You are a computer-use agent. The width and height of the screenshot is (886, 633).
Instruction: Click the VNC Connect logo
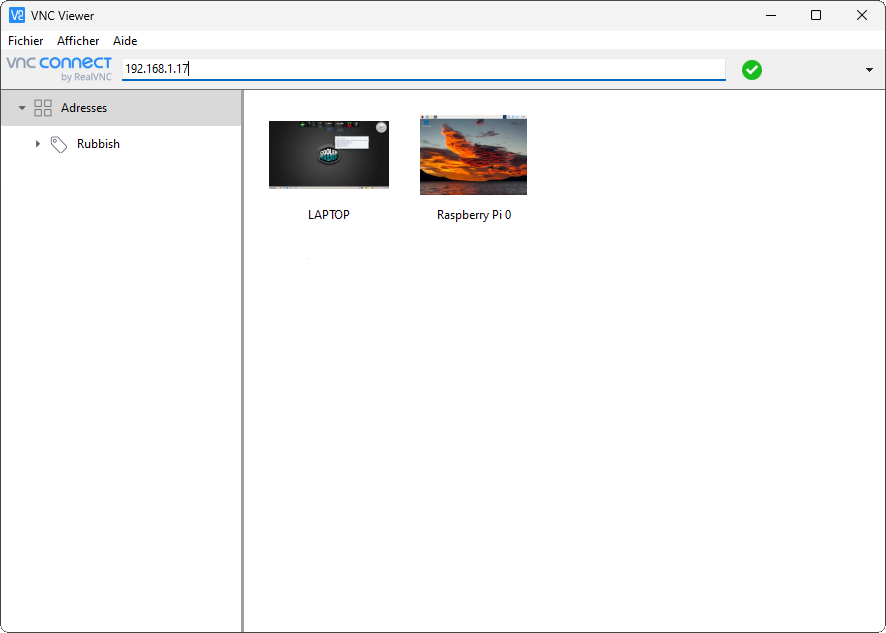tap(58, 68)
